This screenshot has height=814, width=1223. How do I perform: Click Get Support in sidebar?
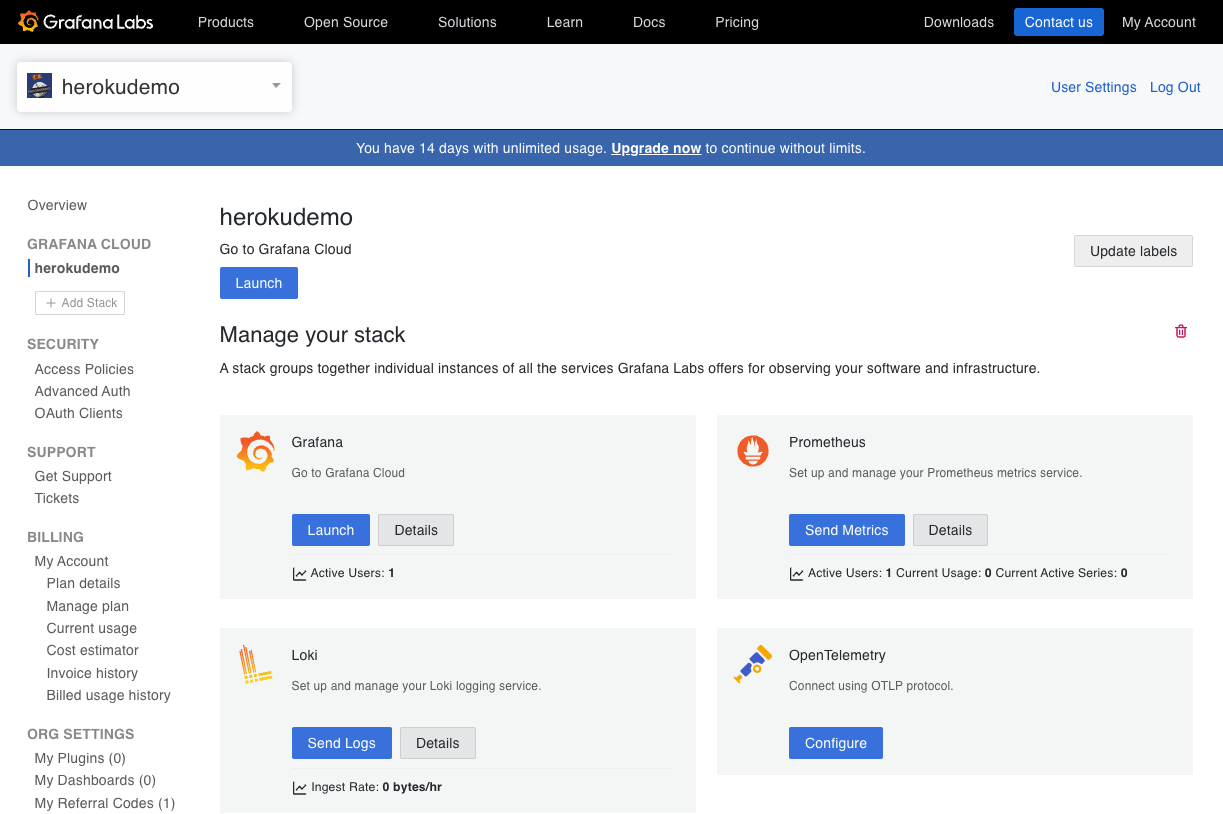pos(73,476)
